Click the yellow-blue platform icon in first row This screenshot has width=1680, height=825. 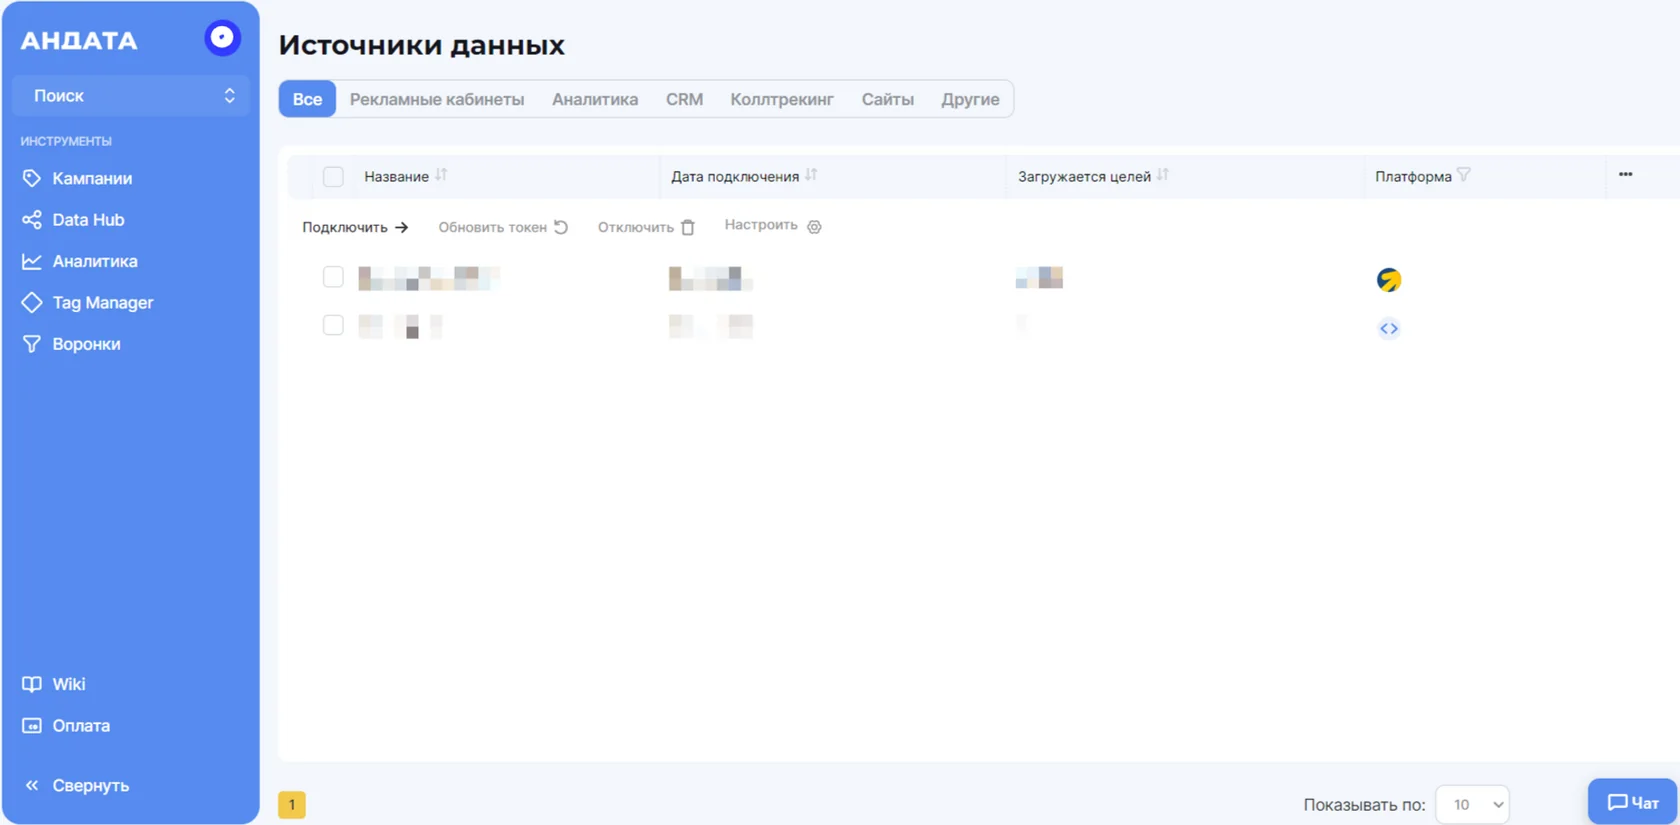pos(1389,280)
